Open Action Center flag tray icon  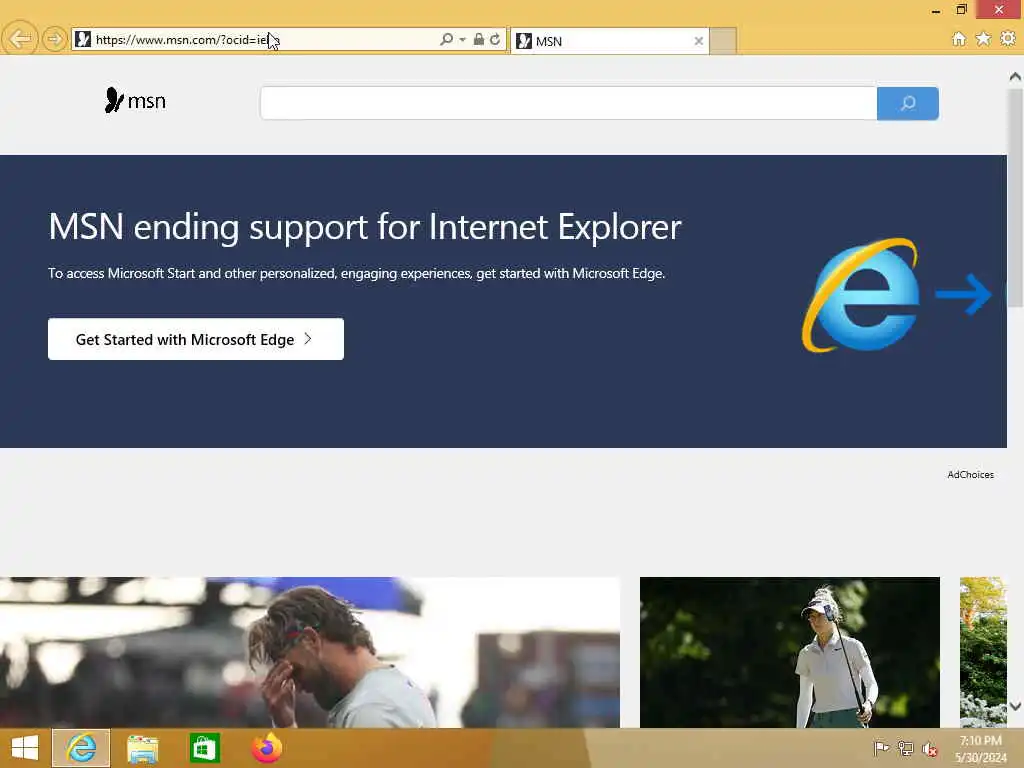click(x=881, y=748)
